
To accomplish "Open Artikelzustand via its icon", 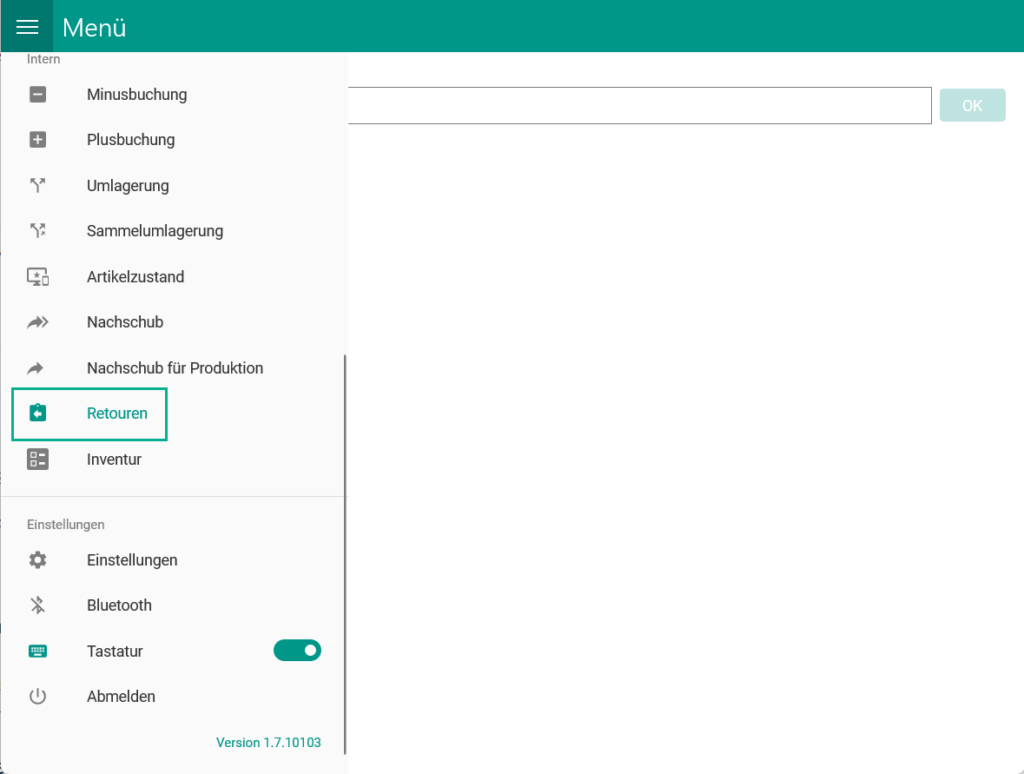I will point(37,276).
